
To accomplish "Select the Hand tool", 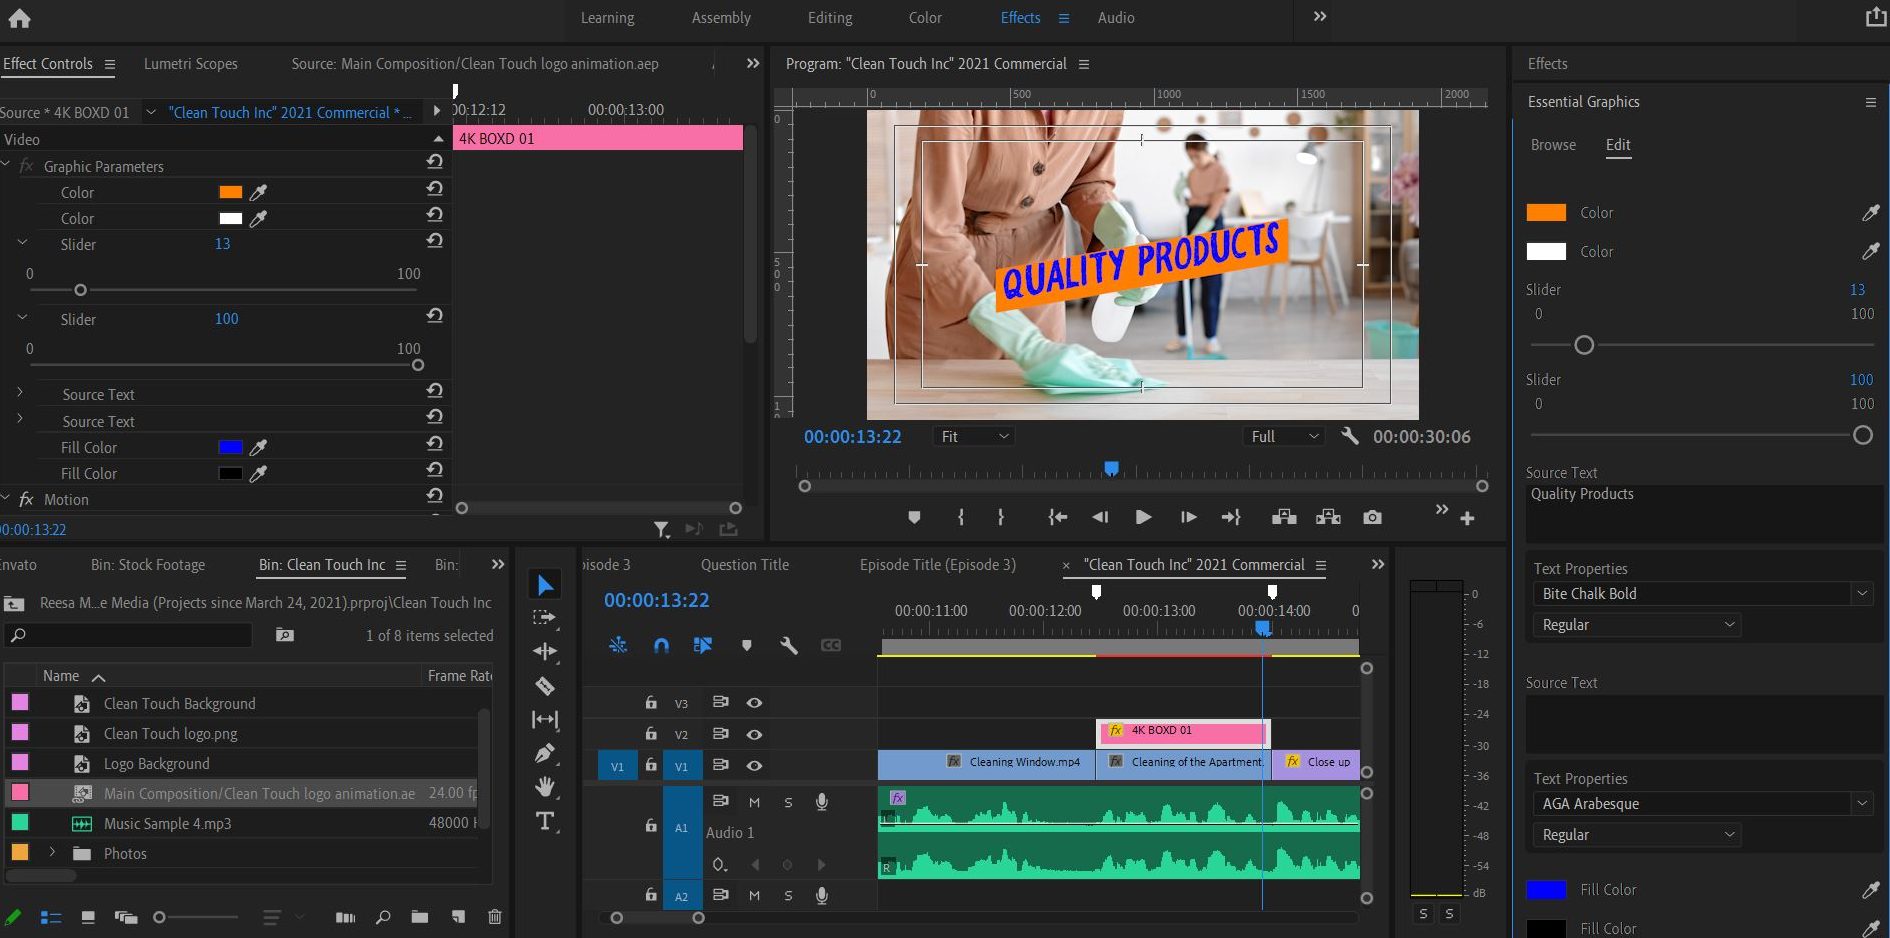I will pyautogui.click(x=545, y=787).
